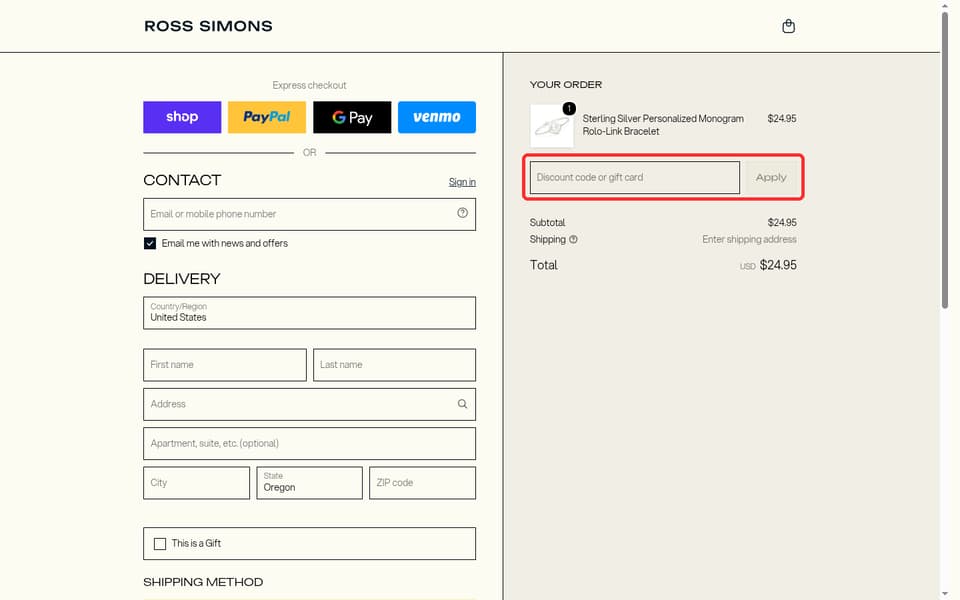Click the Enter shipping address text
The image size is (960, 600).
749,239
